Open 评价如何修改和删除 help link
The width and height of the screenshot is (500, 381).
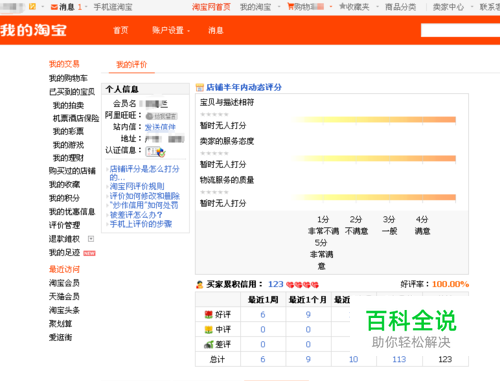pyautogui.click(x=145, y=196)
